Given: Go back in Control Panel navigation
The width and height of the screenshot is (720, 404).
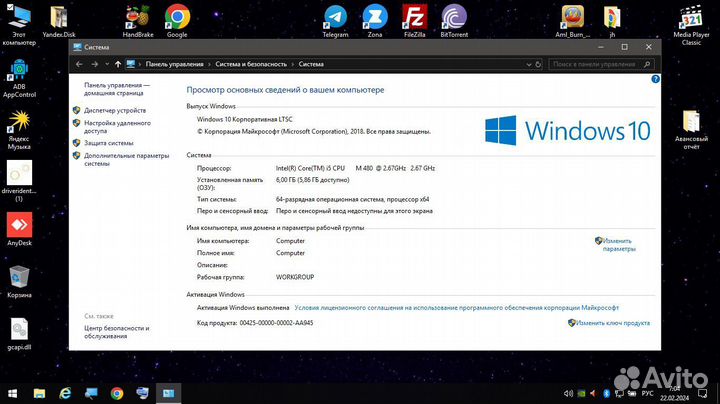Looking at the screenshot, I should pyautogui.click(x=79, y=64).
